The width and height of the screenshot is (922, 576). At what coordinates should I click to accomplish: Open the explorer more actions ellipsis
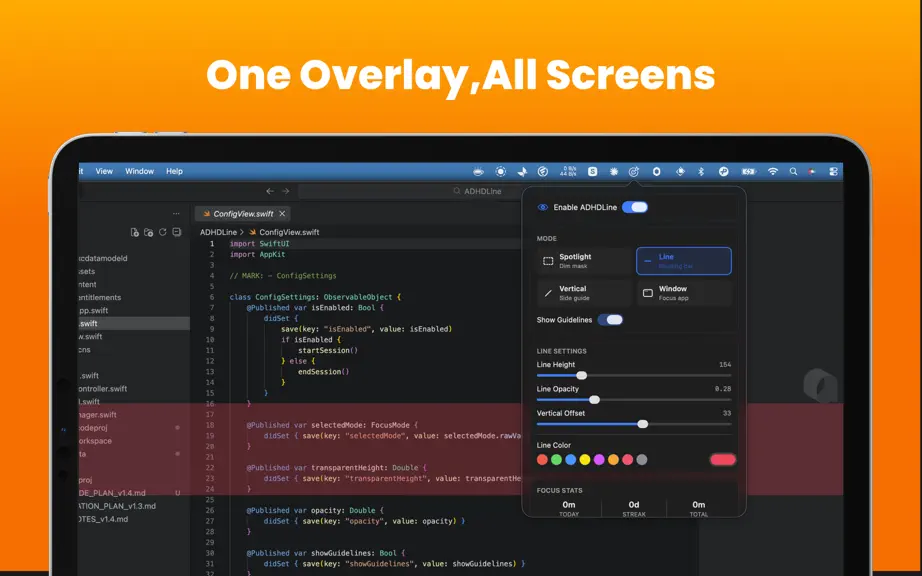(x=176, y=214)
